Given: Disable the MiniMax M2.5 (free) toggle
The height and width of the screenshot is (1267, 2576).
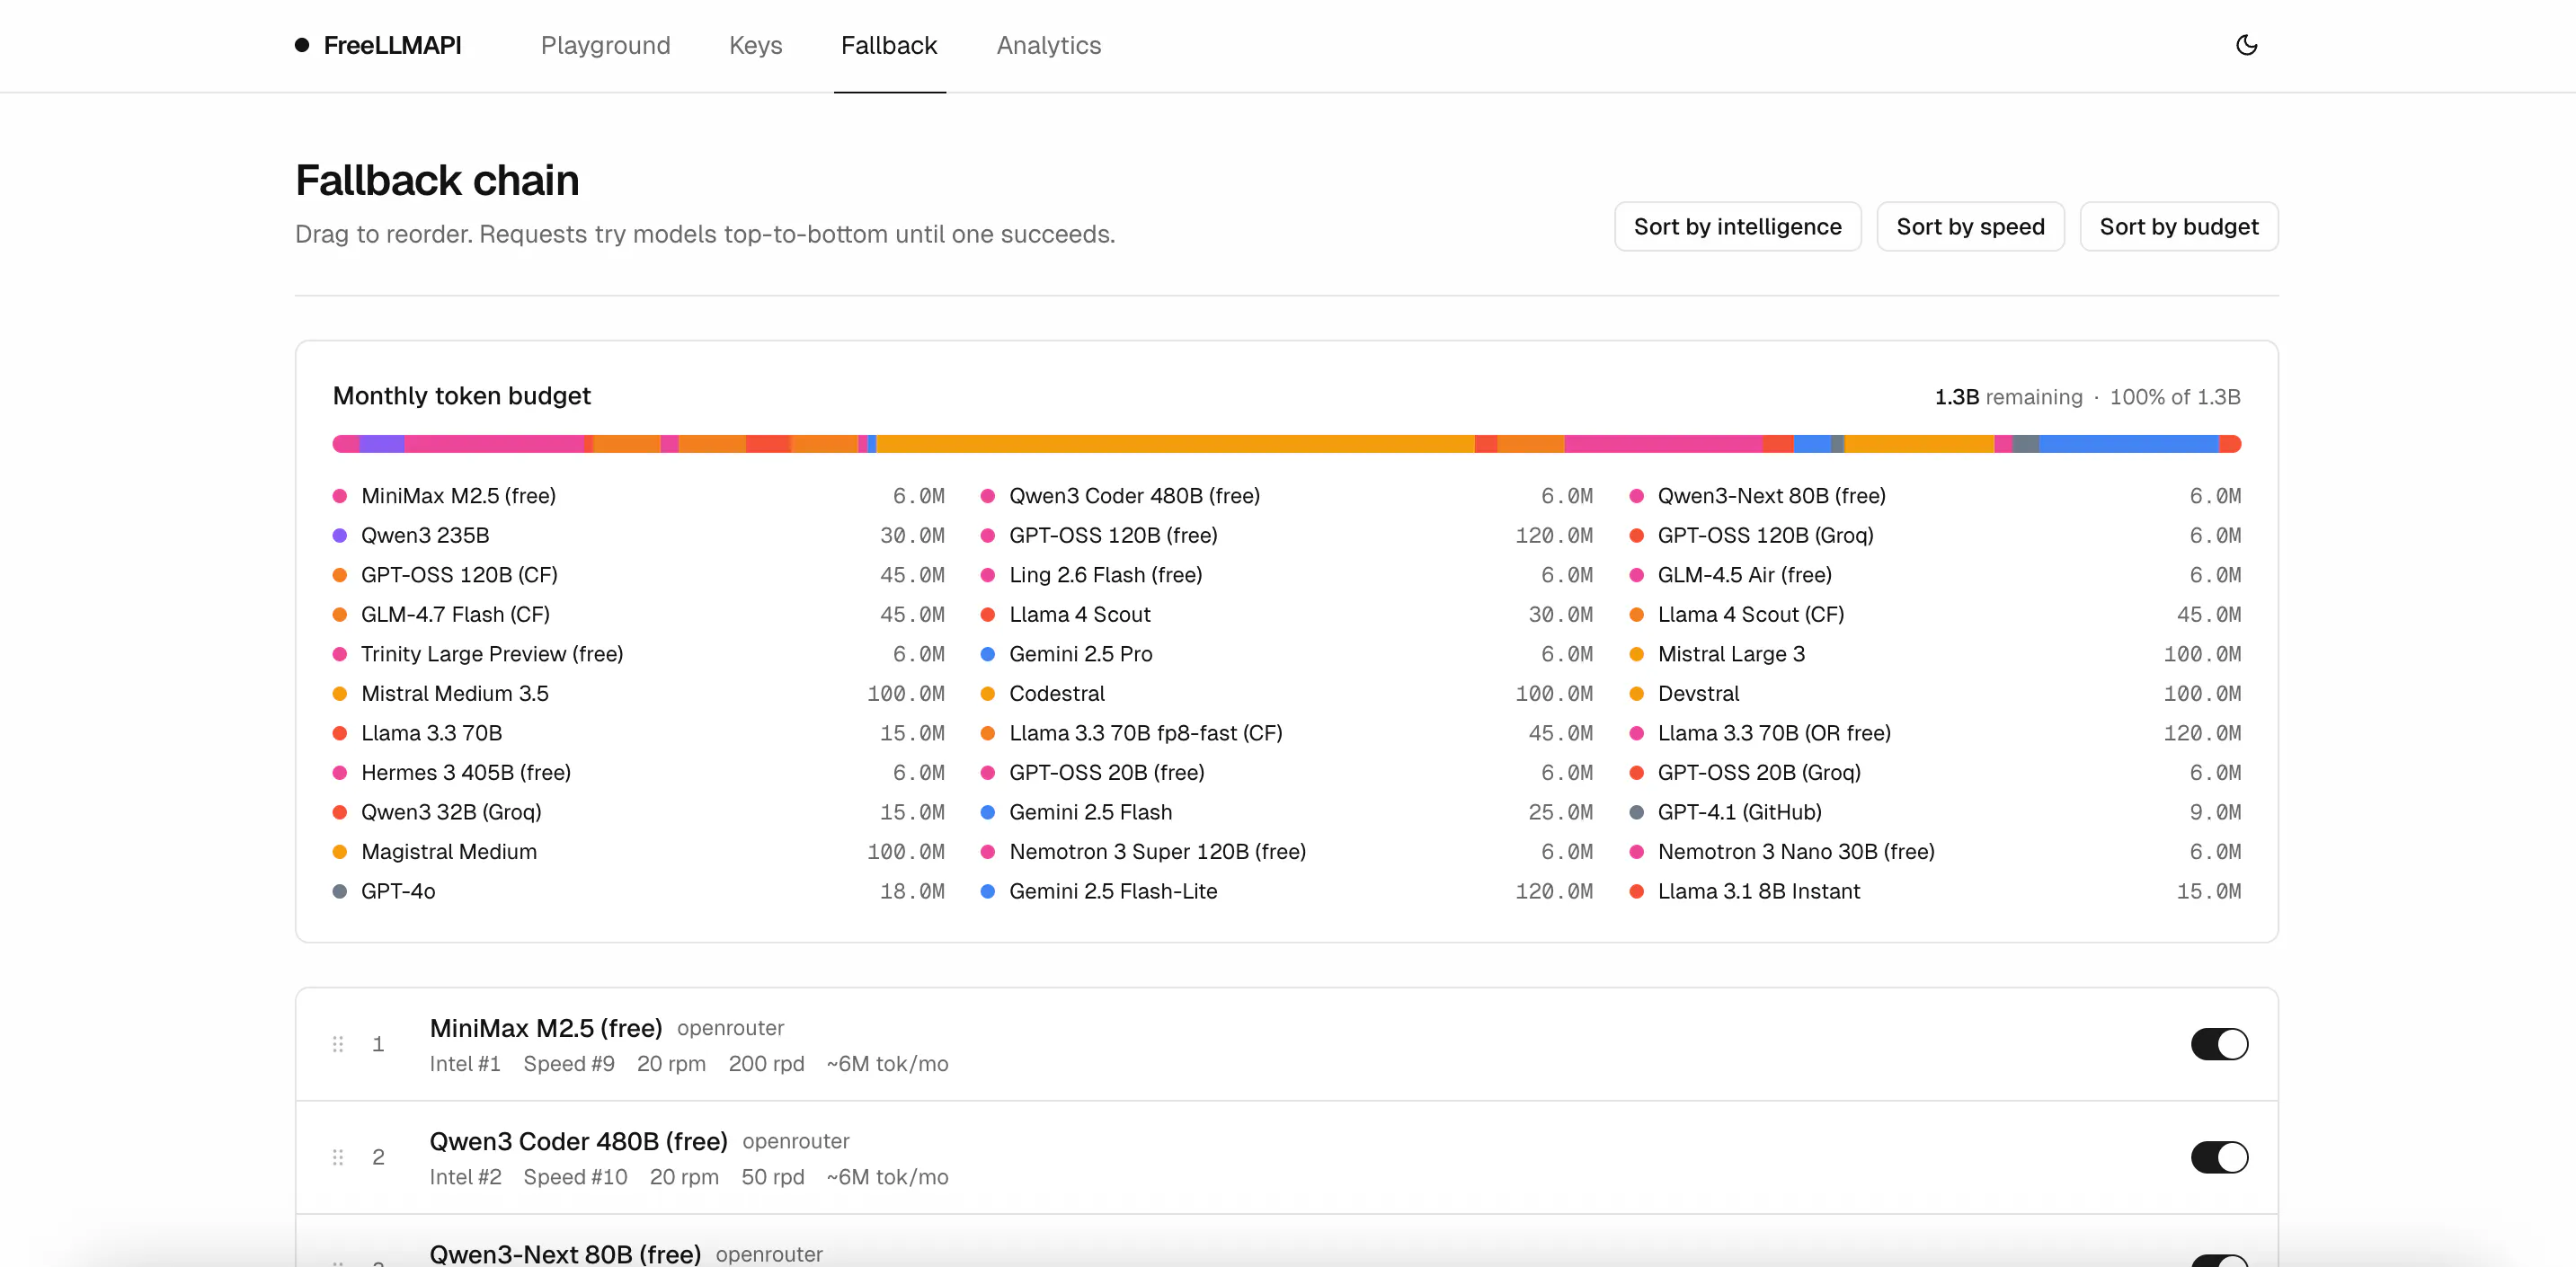Looking at the screenshot, I should [2219, 1044].
